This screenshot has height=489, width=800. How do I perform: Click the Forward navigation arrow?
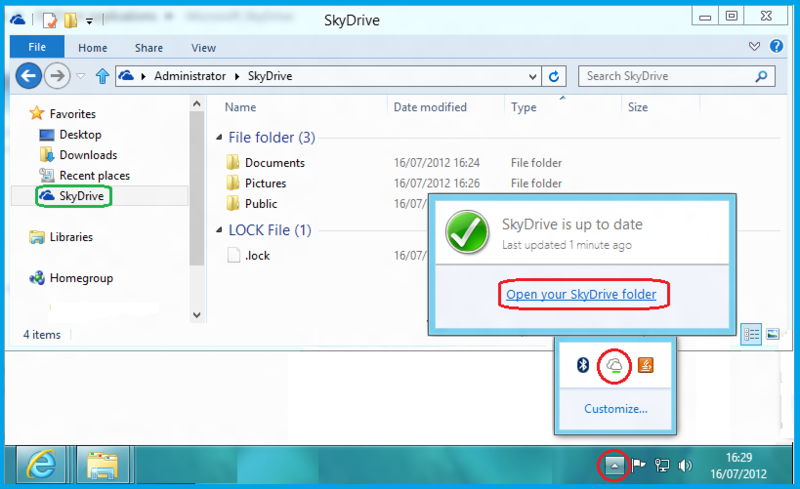(x=57, y=76)
